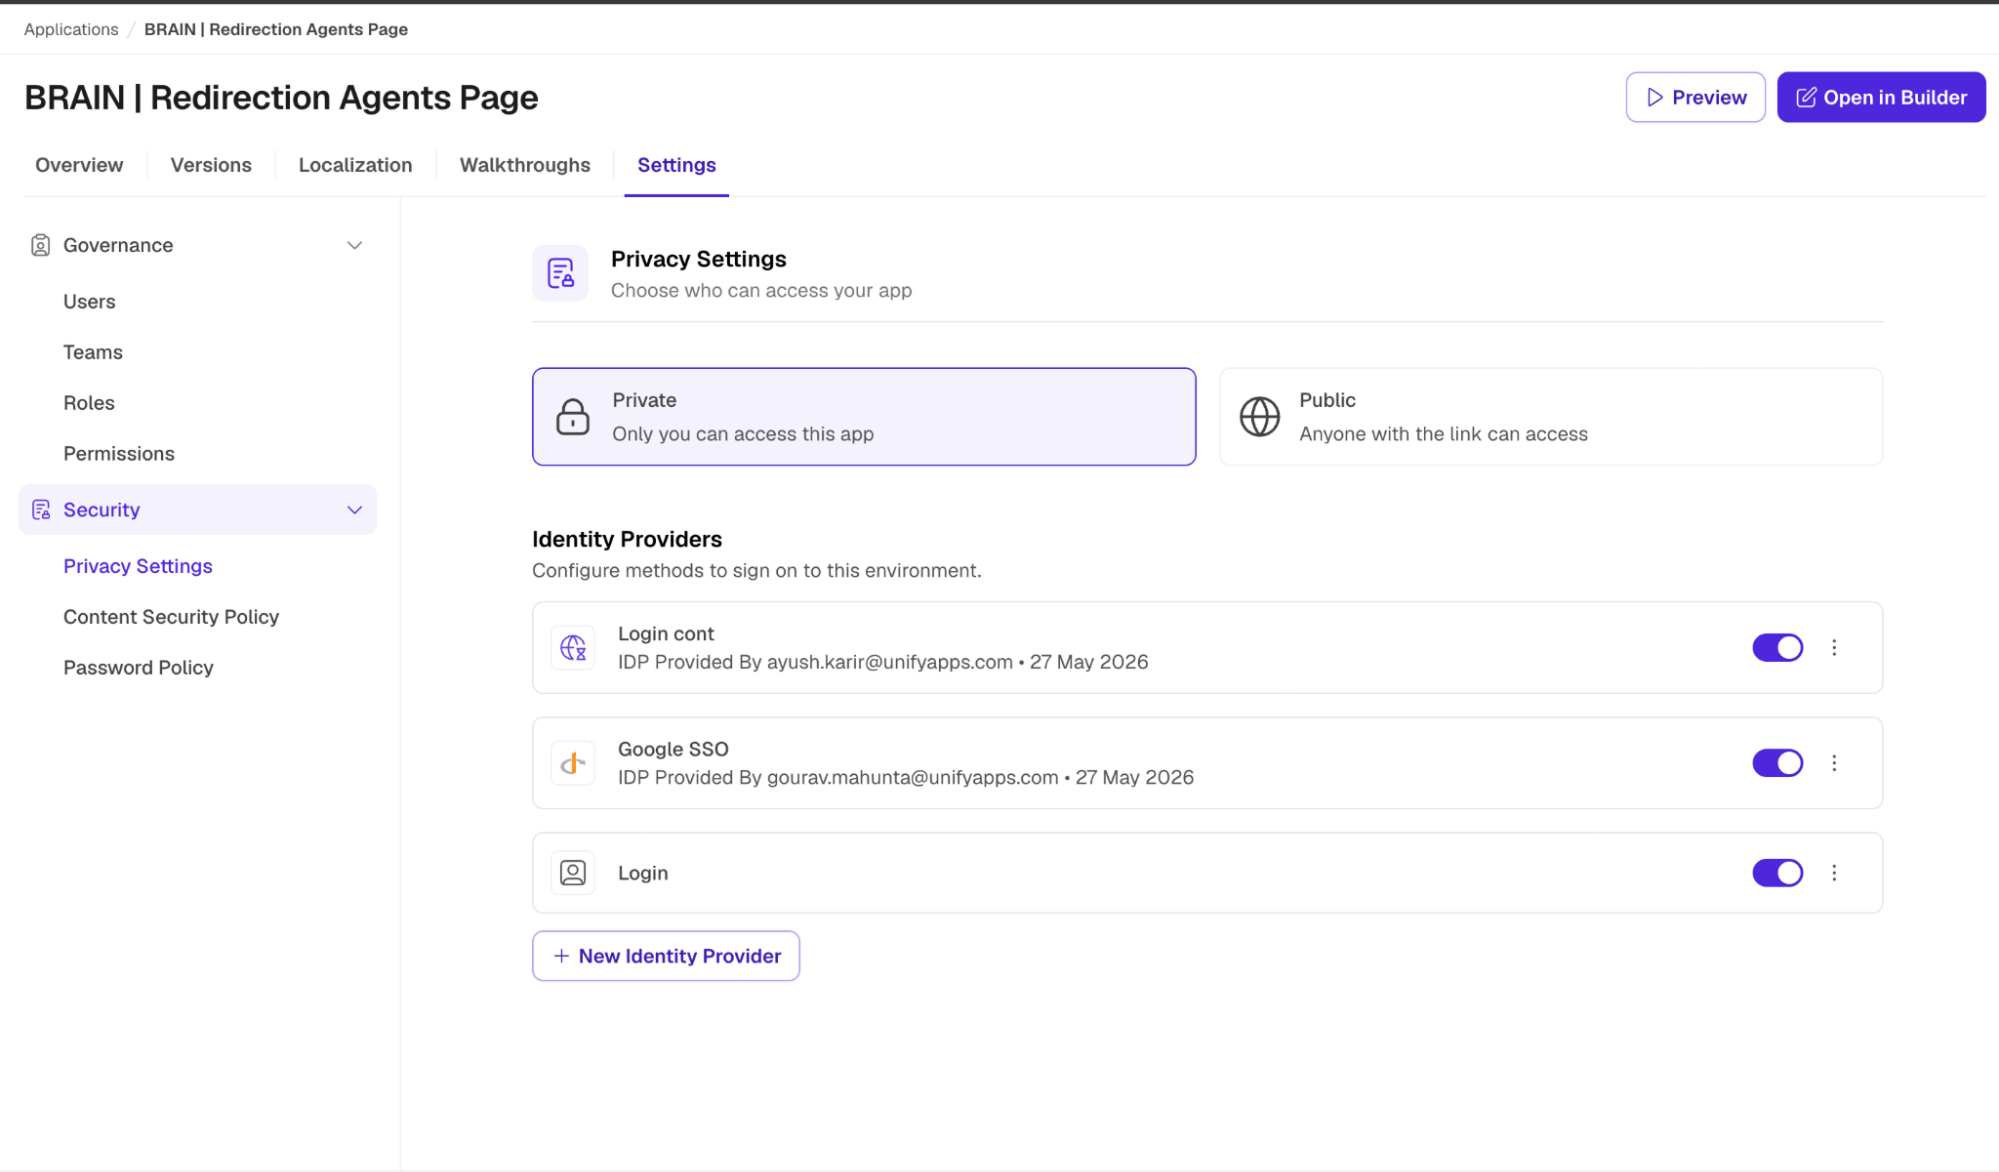Viewport: 1999px width, 1172px height.
Task: Click the Login cont provider globe icon
Action: point(573,648)
